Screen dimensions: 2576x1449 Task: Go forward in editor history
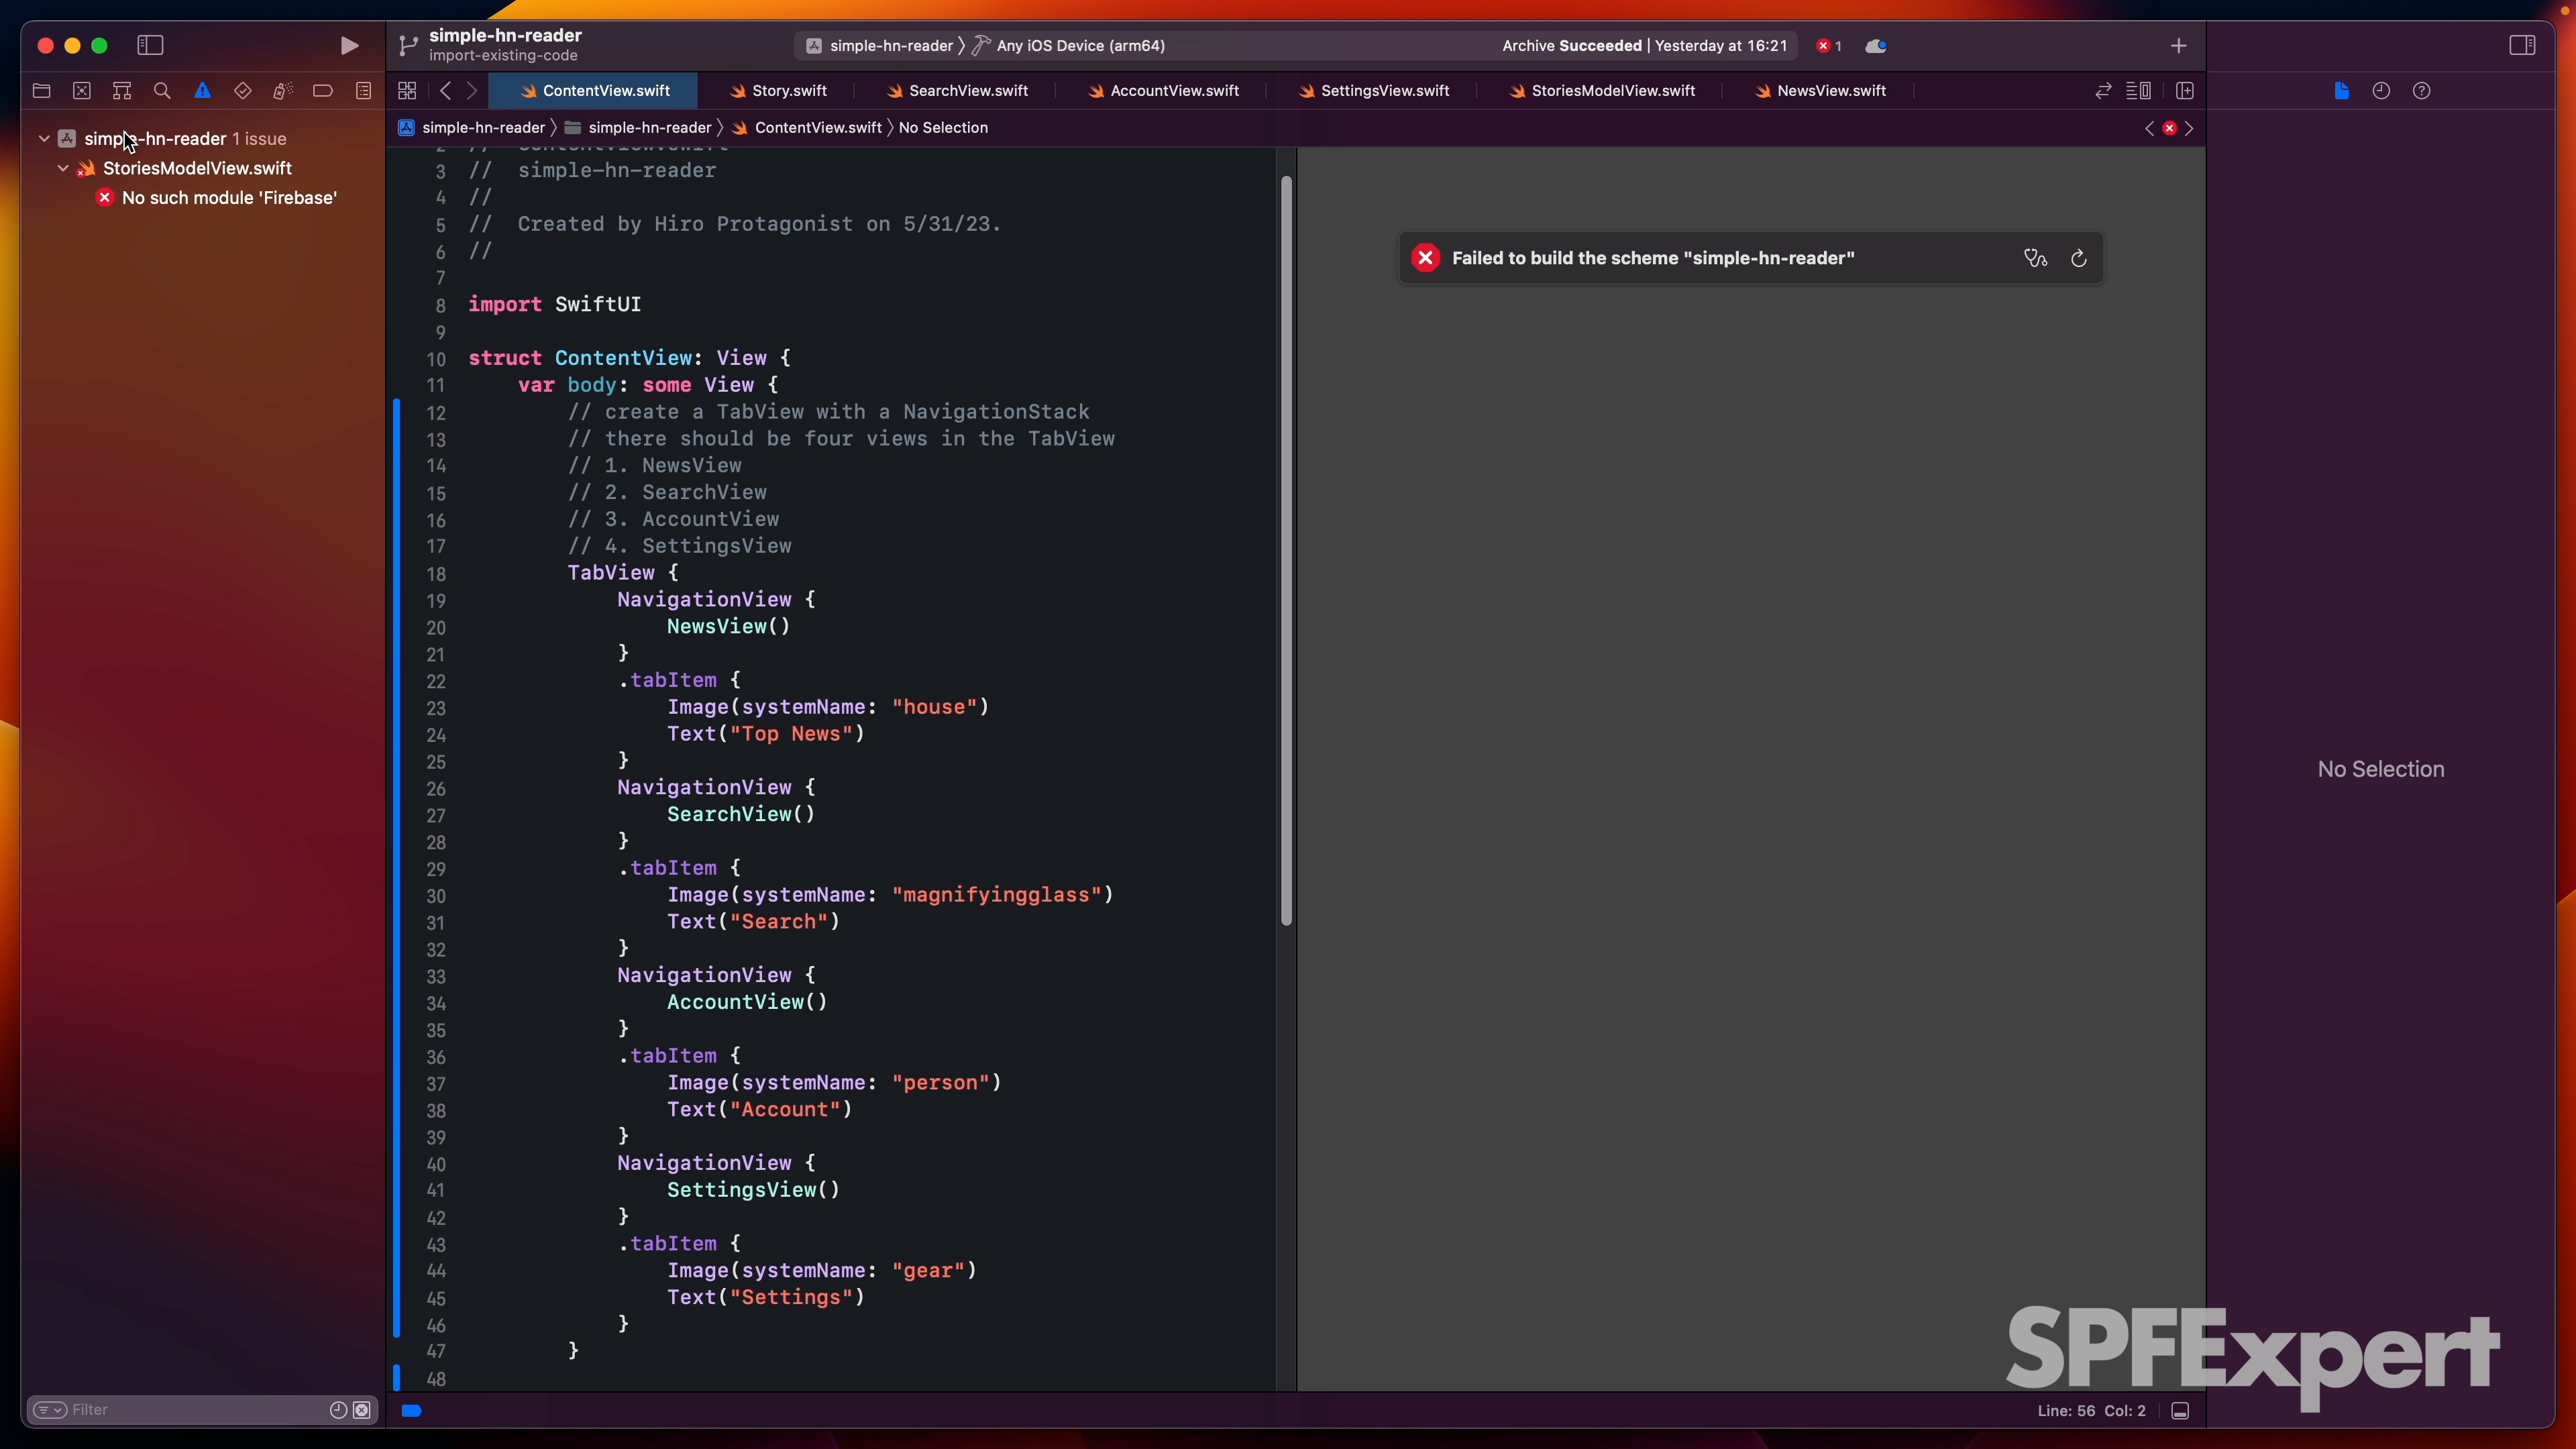click(x=472, y=91)
